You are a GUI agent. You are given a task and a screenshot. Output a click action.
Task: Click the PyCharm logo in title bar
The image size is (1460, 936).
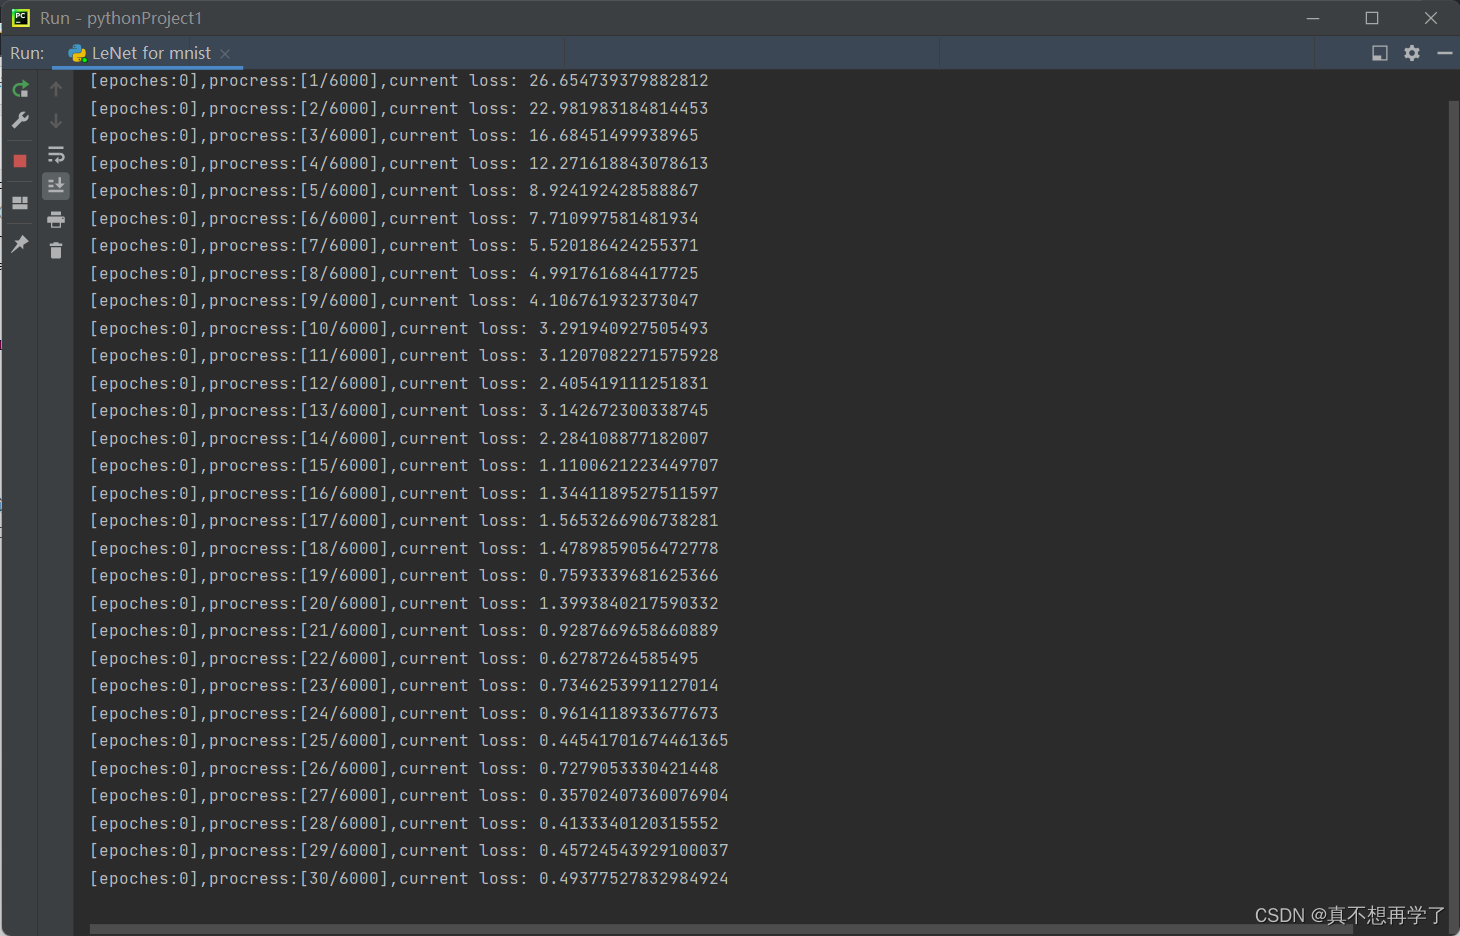tap(21, 18)
